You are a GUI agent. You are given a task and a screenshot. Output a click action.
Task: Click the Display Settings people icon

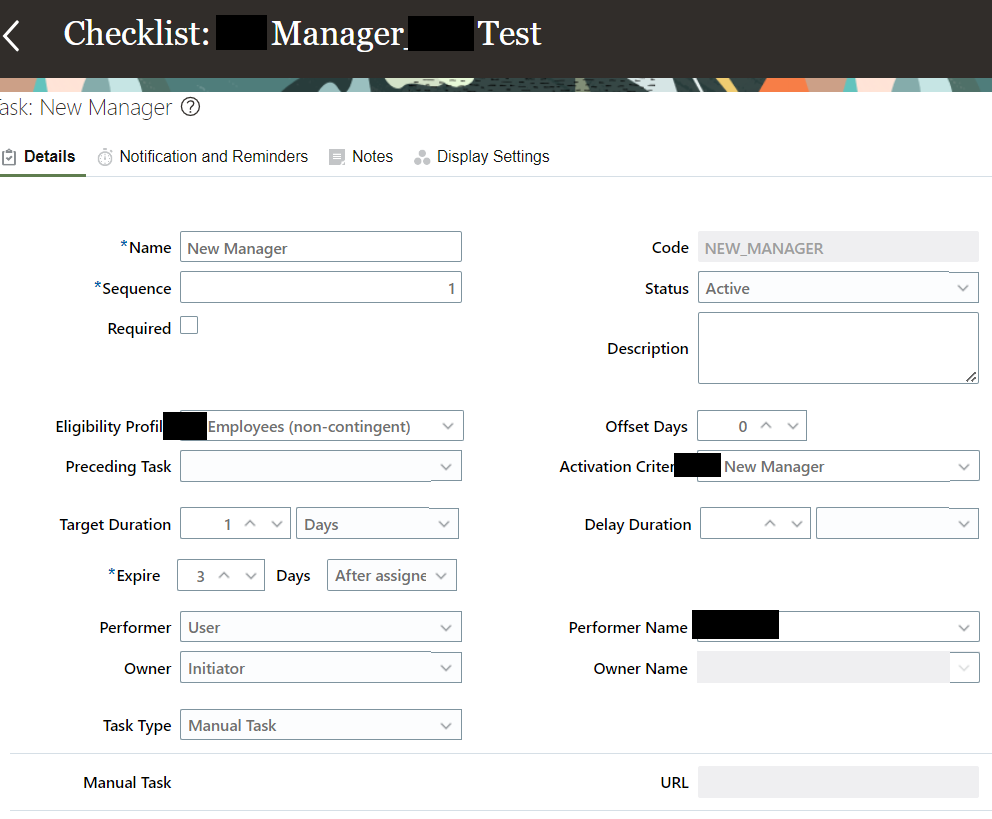click(422, 156)
